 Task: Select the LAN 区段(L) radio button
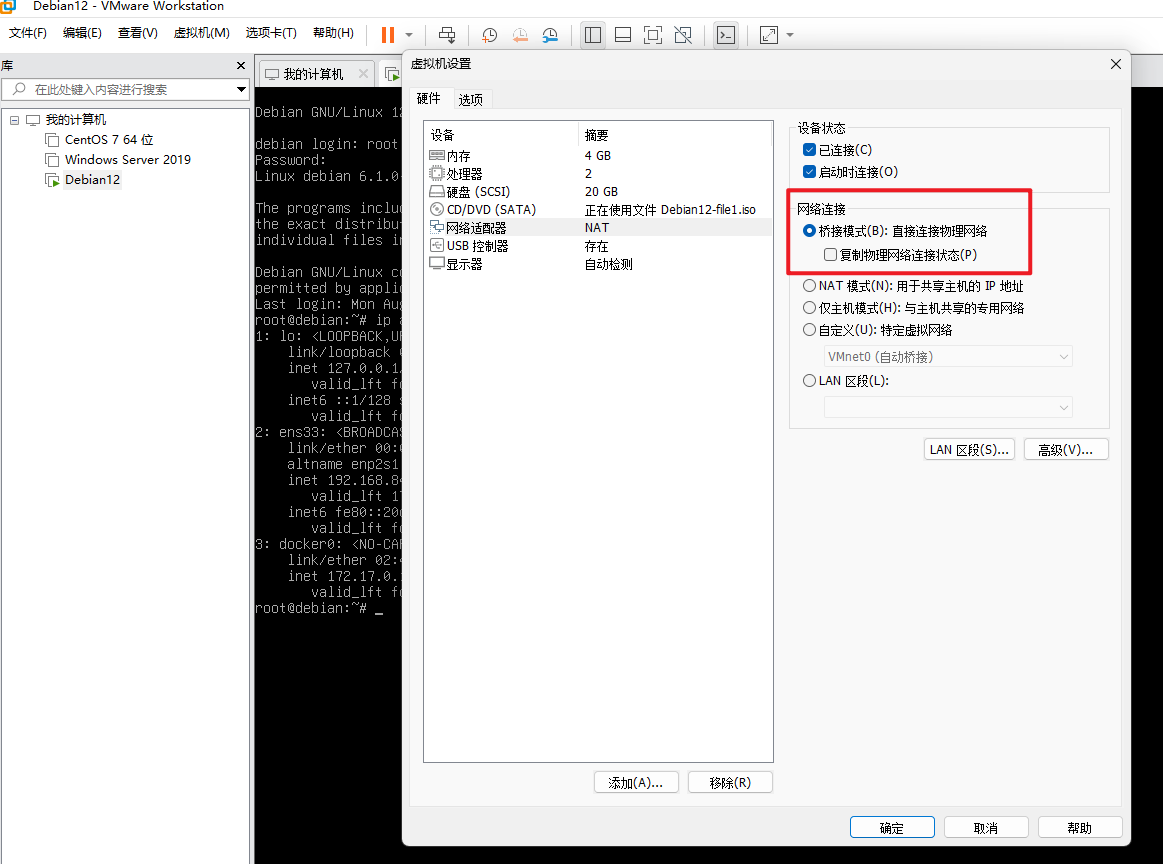click(x=809, y=380)
